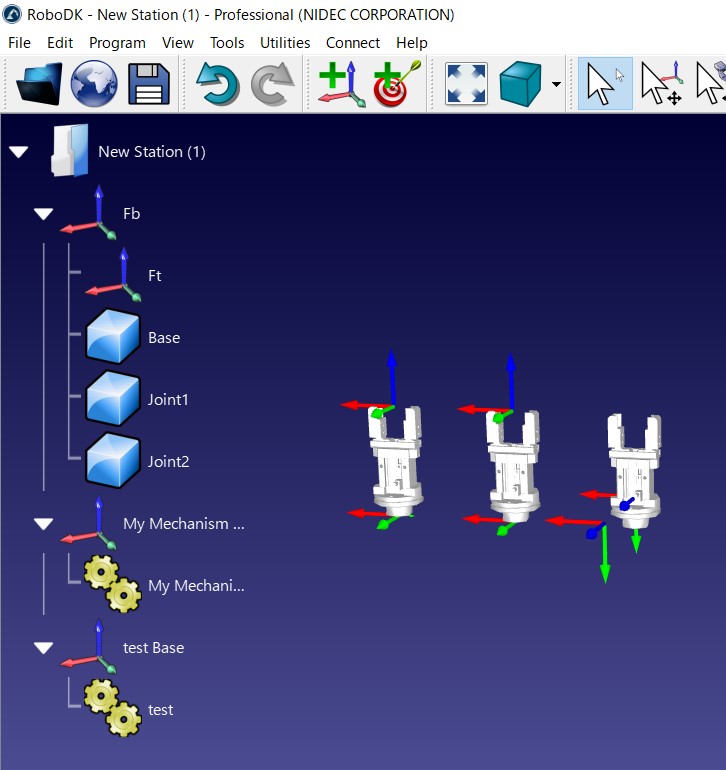Click the Save station floppy disk icon
This screenshot has height=770, width=726.
coord(149,84)
